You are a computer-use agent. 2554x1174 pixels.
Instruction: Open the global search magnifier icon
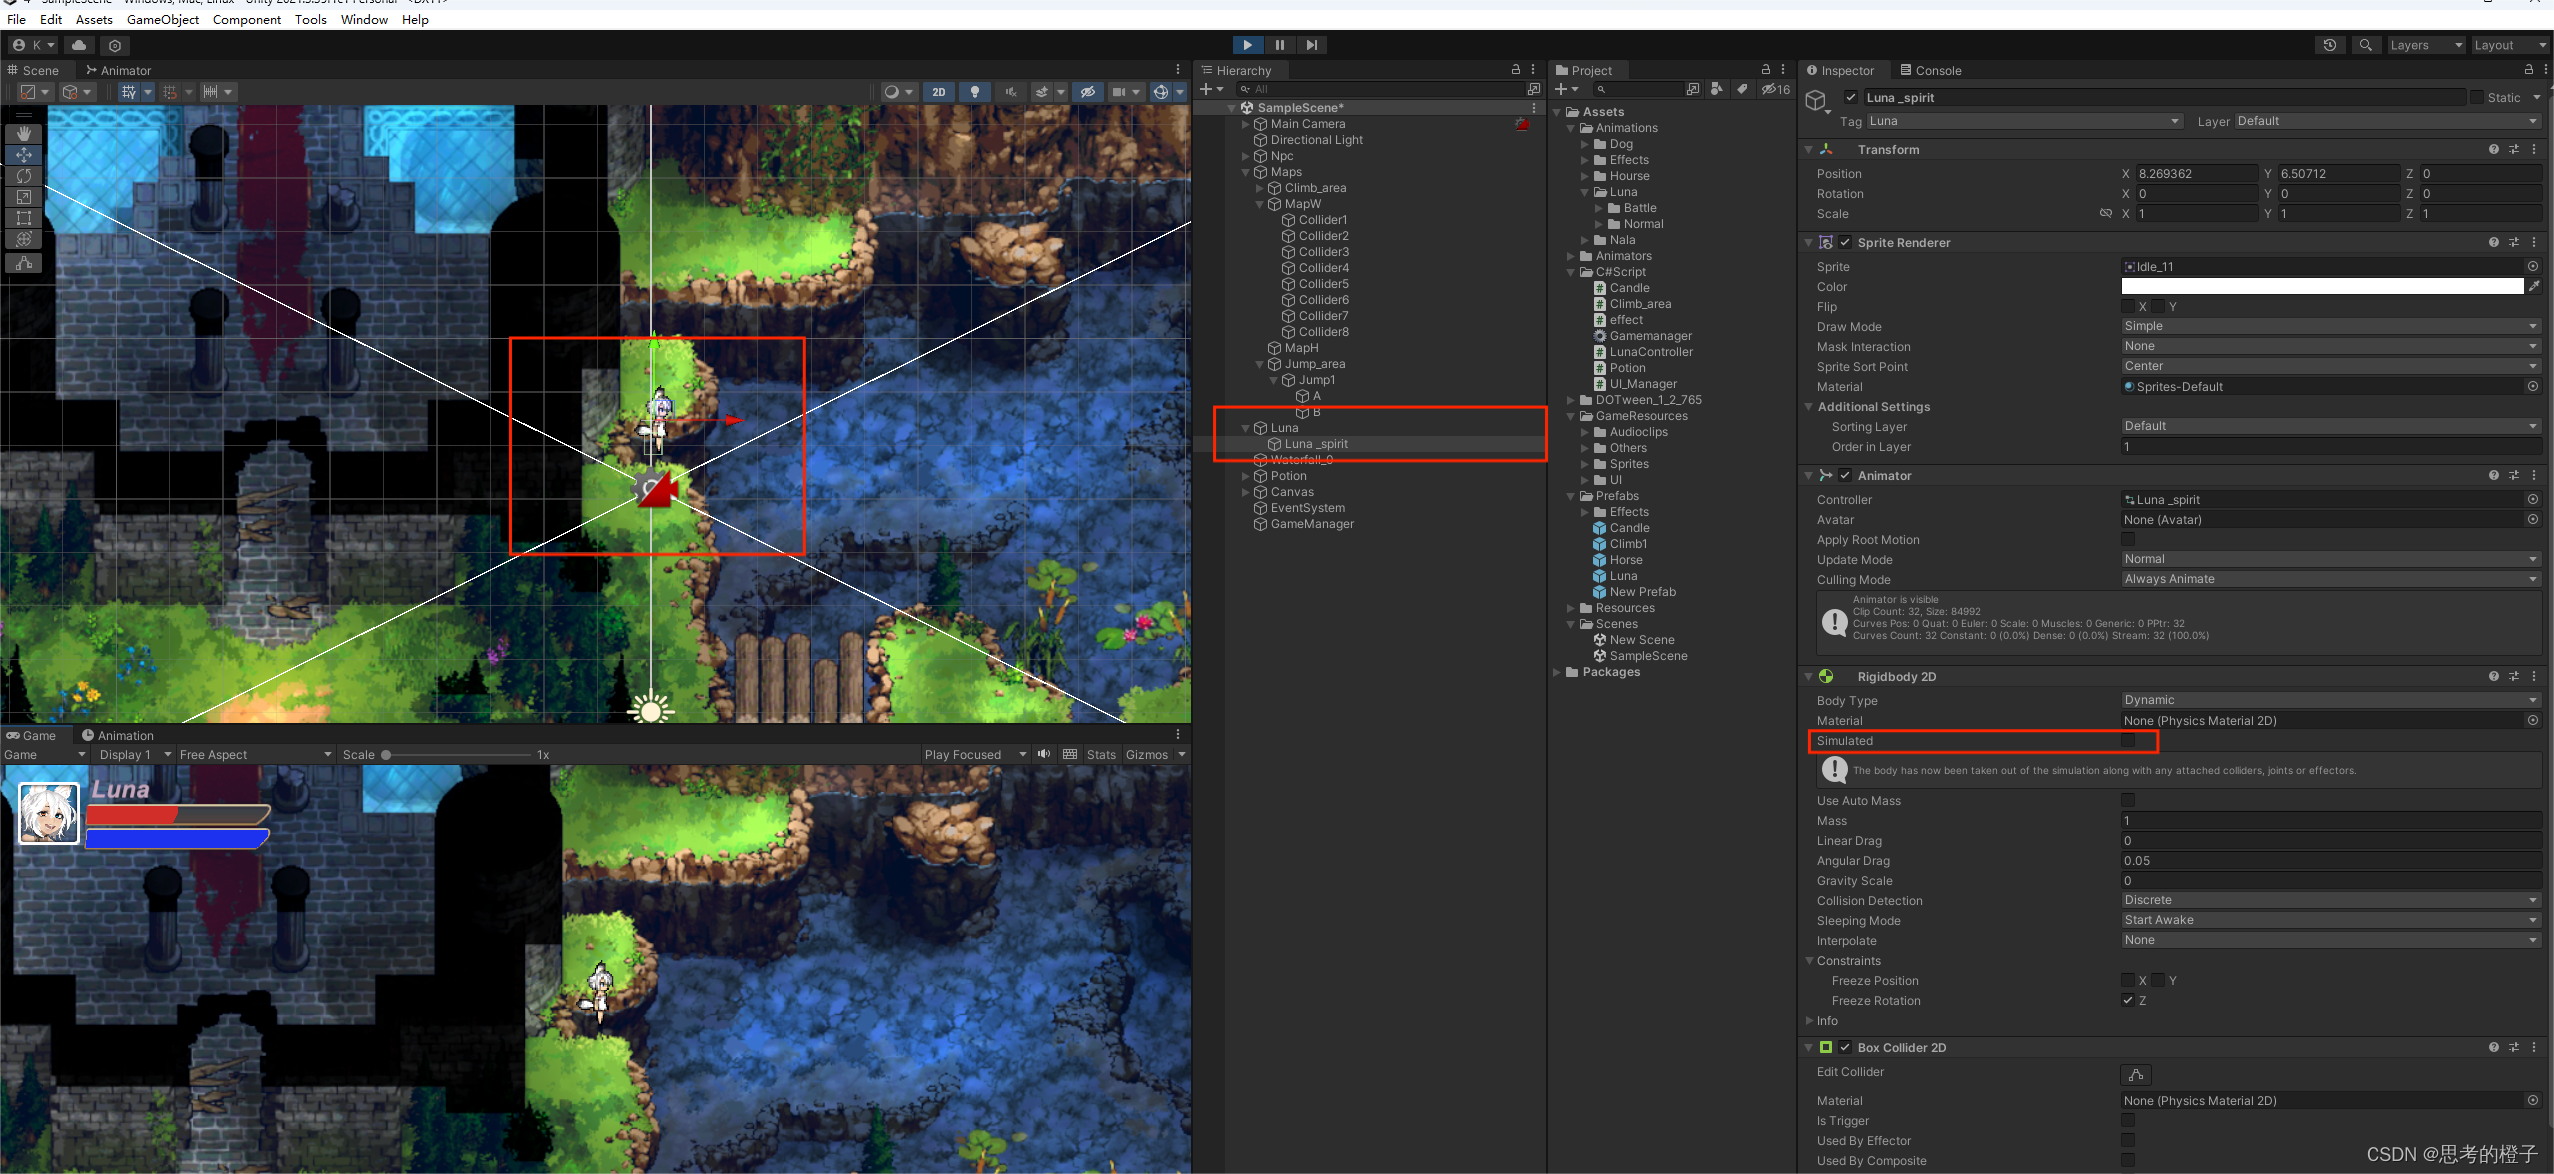click(x=2365, y=45)
